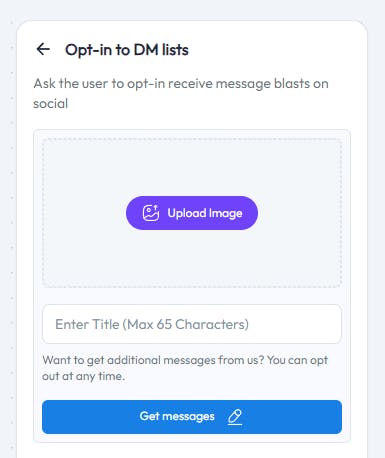This screenshot has width=385, height=458.
Task: Focus the Enter Title input field
Action: click(192, 324)
